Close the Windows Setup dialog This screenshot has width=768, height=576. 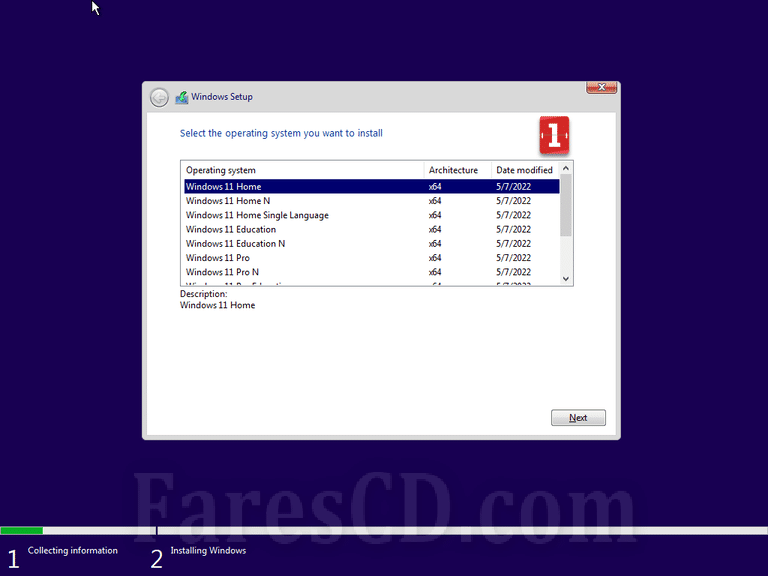[601, 87]
